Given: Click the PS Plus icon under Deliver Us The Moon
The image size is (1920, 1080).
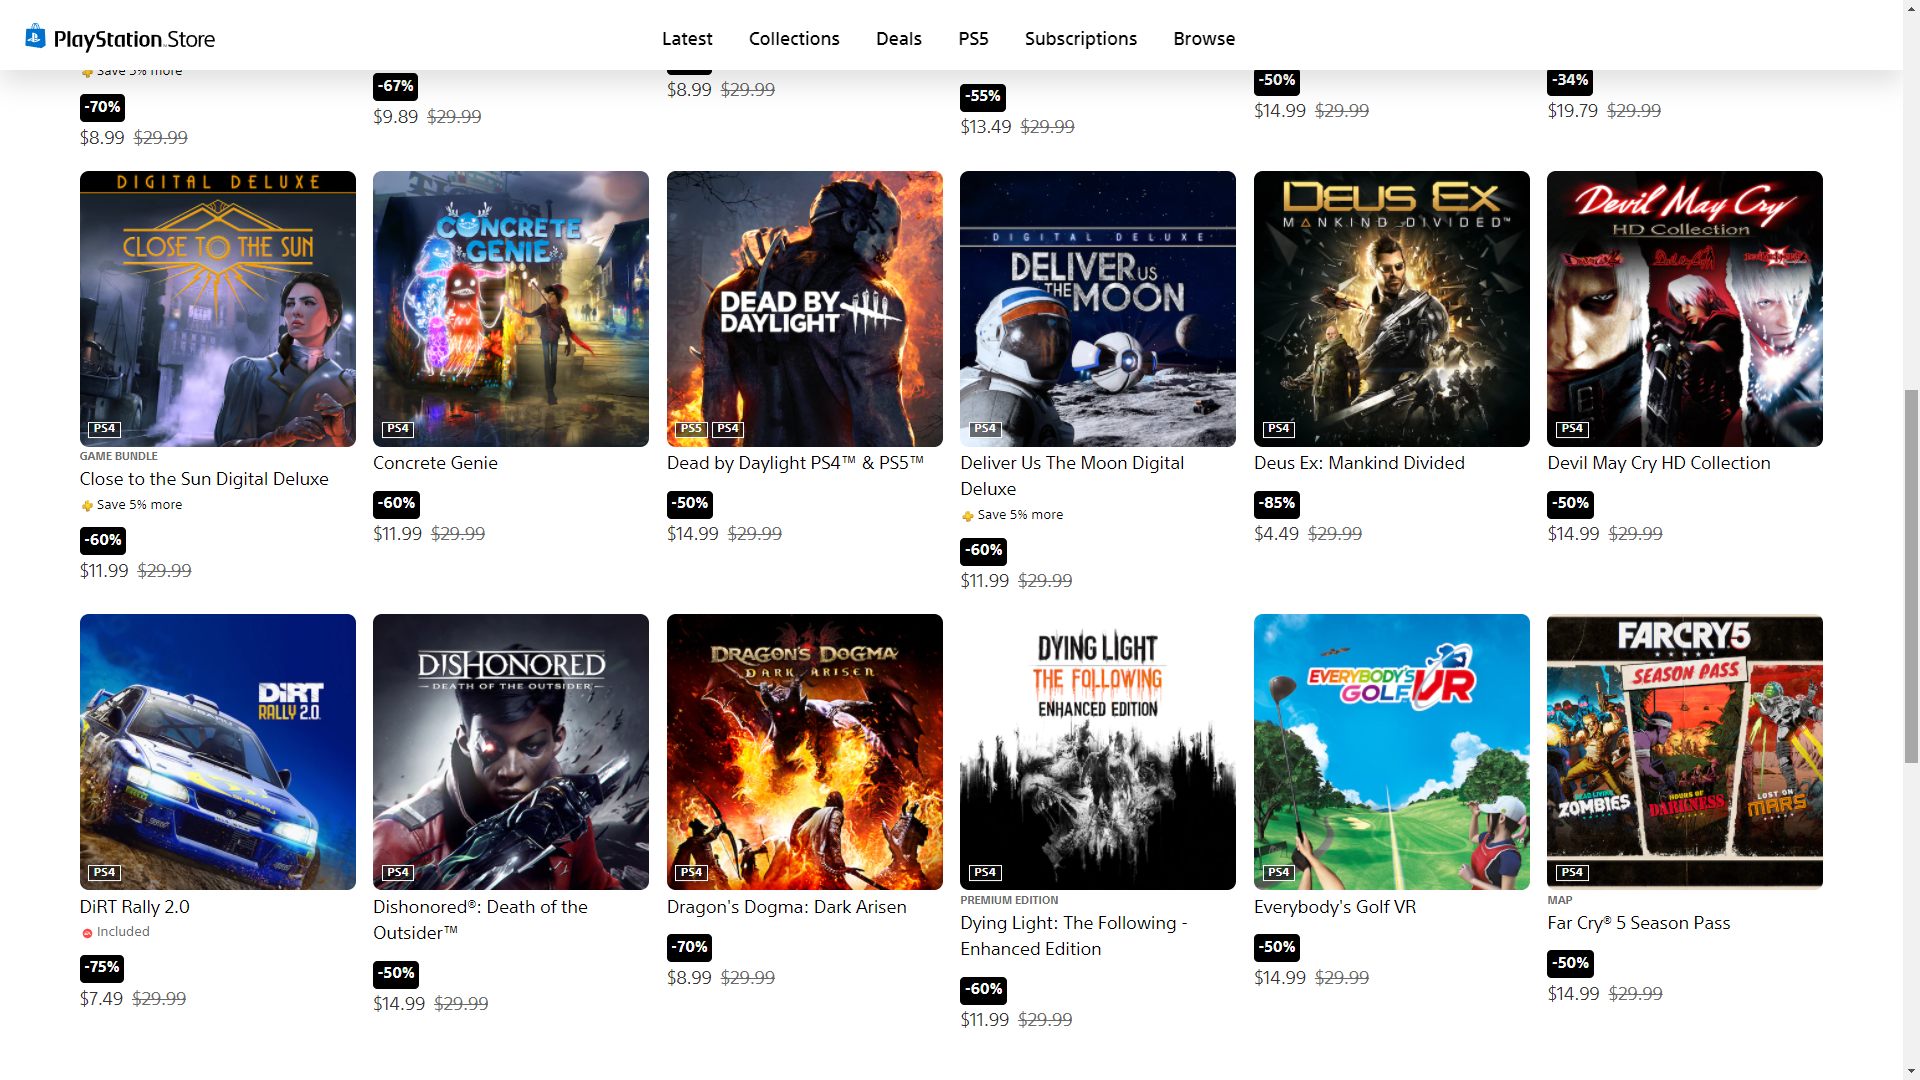Looking at the screenshot, I should [x=967, y=516].
